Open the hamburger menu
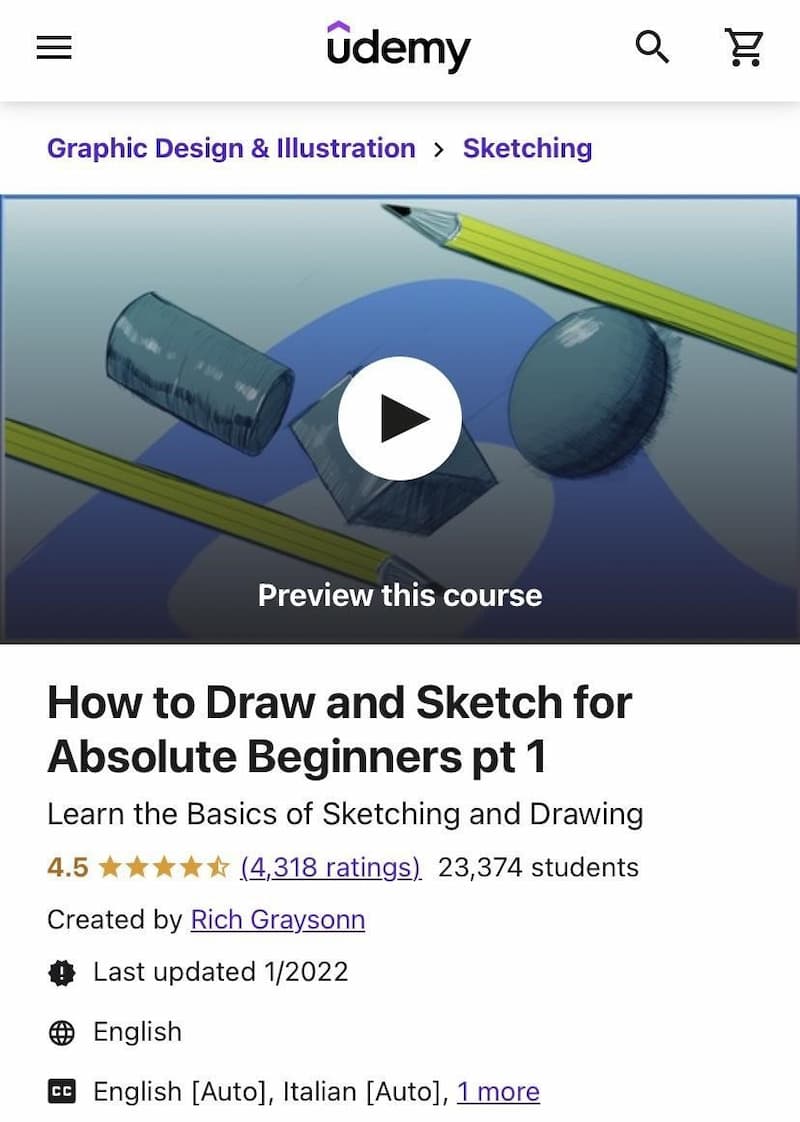 [54, 48]
